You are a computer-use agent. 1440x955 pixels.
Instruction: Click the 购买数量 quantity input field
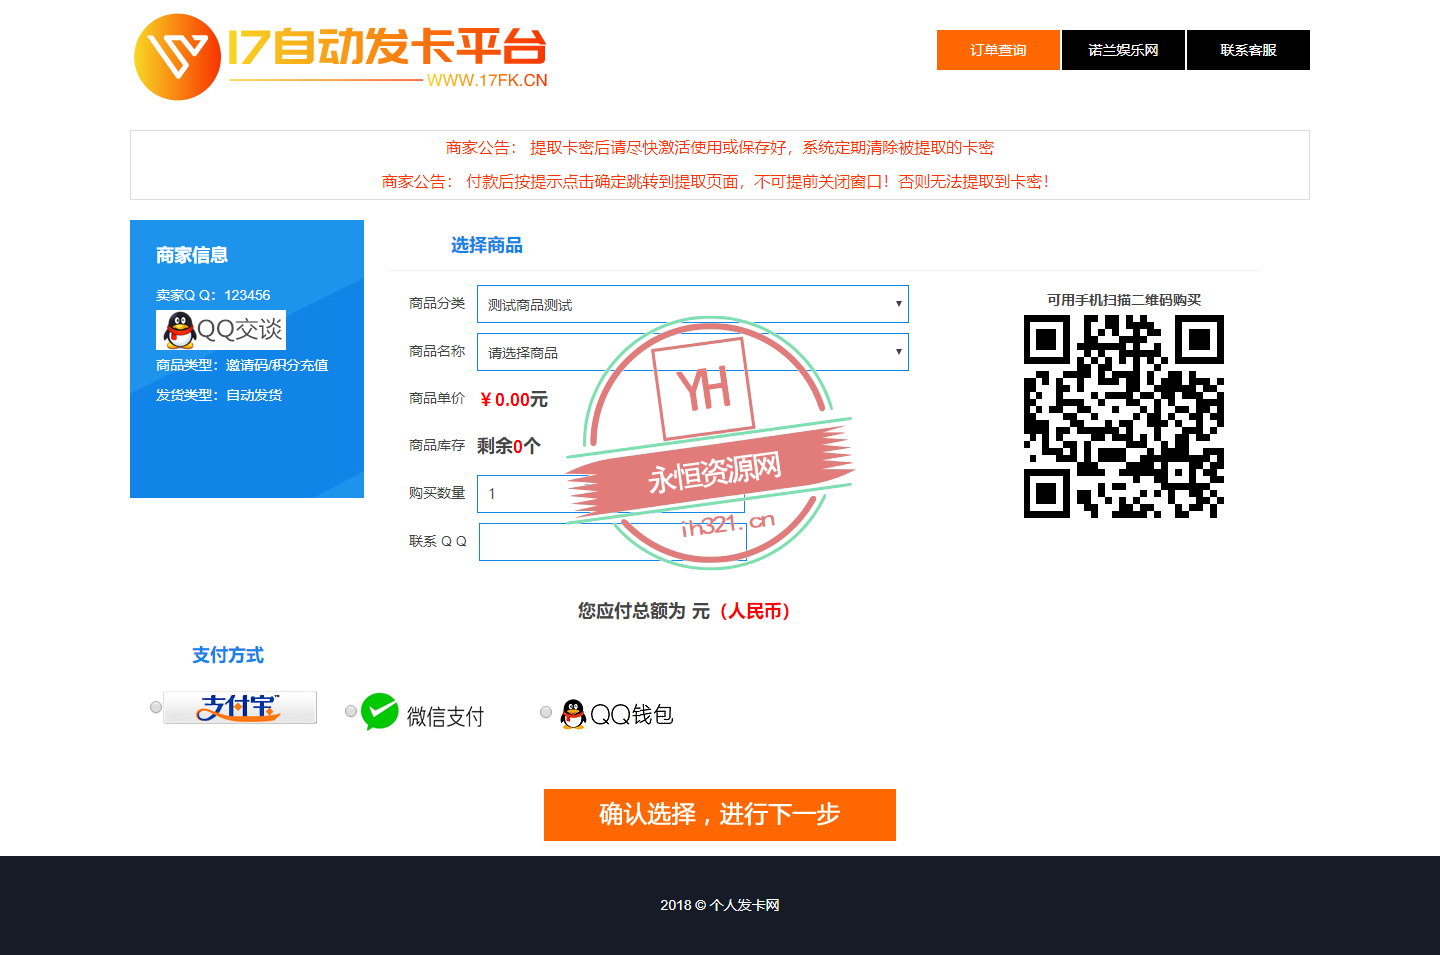[x=612, y=493]
